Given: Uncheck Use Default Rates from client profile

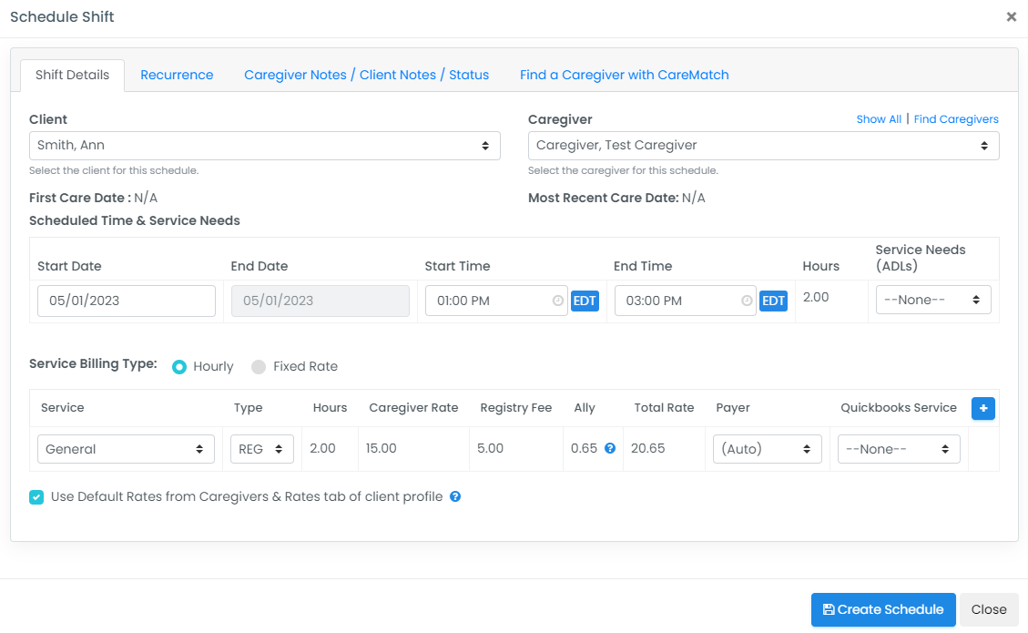Looking at the screenshot, I should pyautogui.click(x=36, y=496).
